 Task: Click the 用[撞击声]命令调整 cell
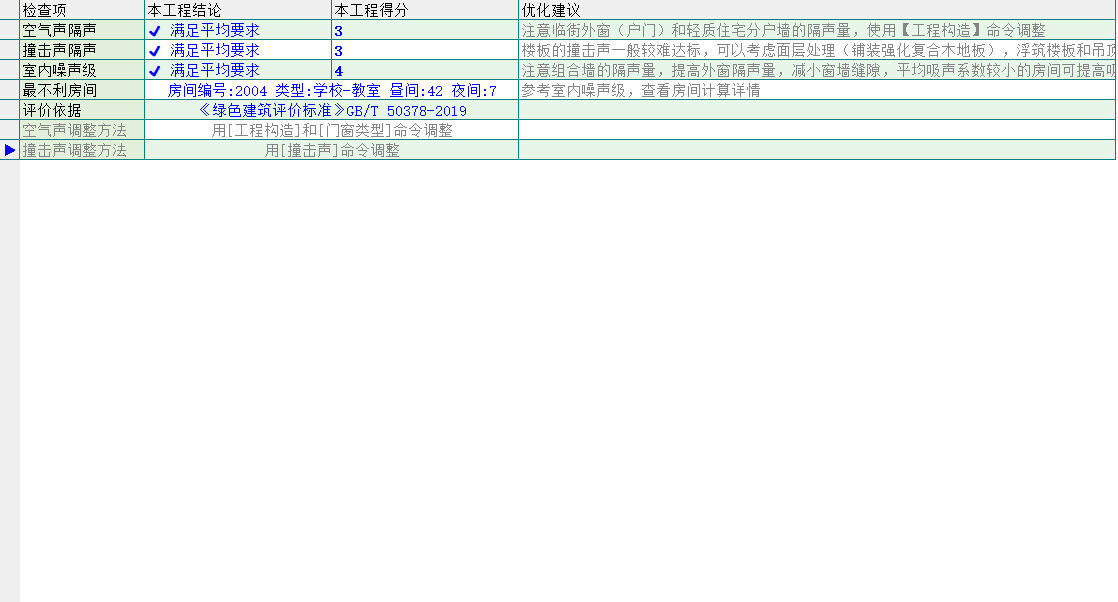pyautogui.click(x=331, y=150)
